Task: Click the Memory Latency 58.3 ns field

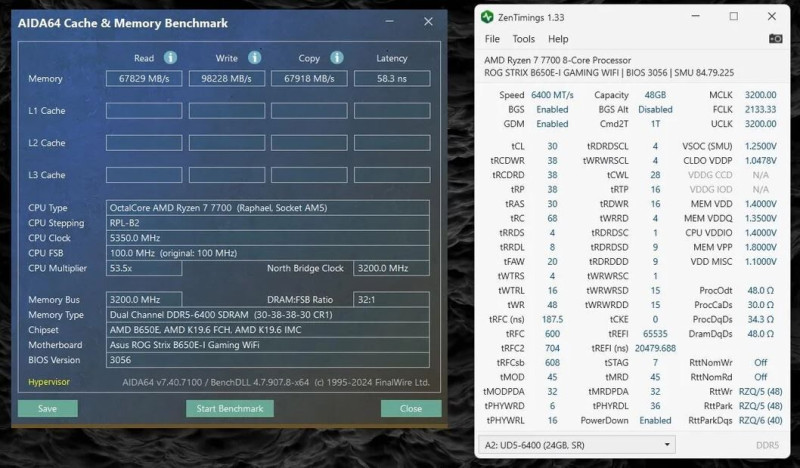Action: [392, 79]
